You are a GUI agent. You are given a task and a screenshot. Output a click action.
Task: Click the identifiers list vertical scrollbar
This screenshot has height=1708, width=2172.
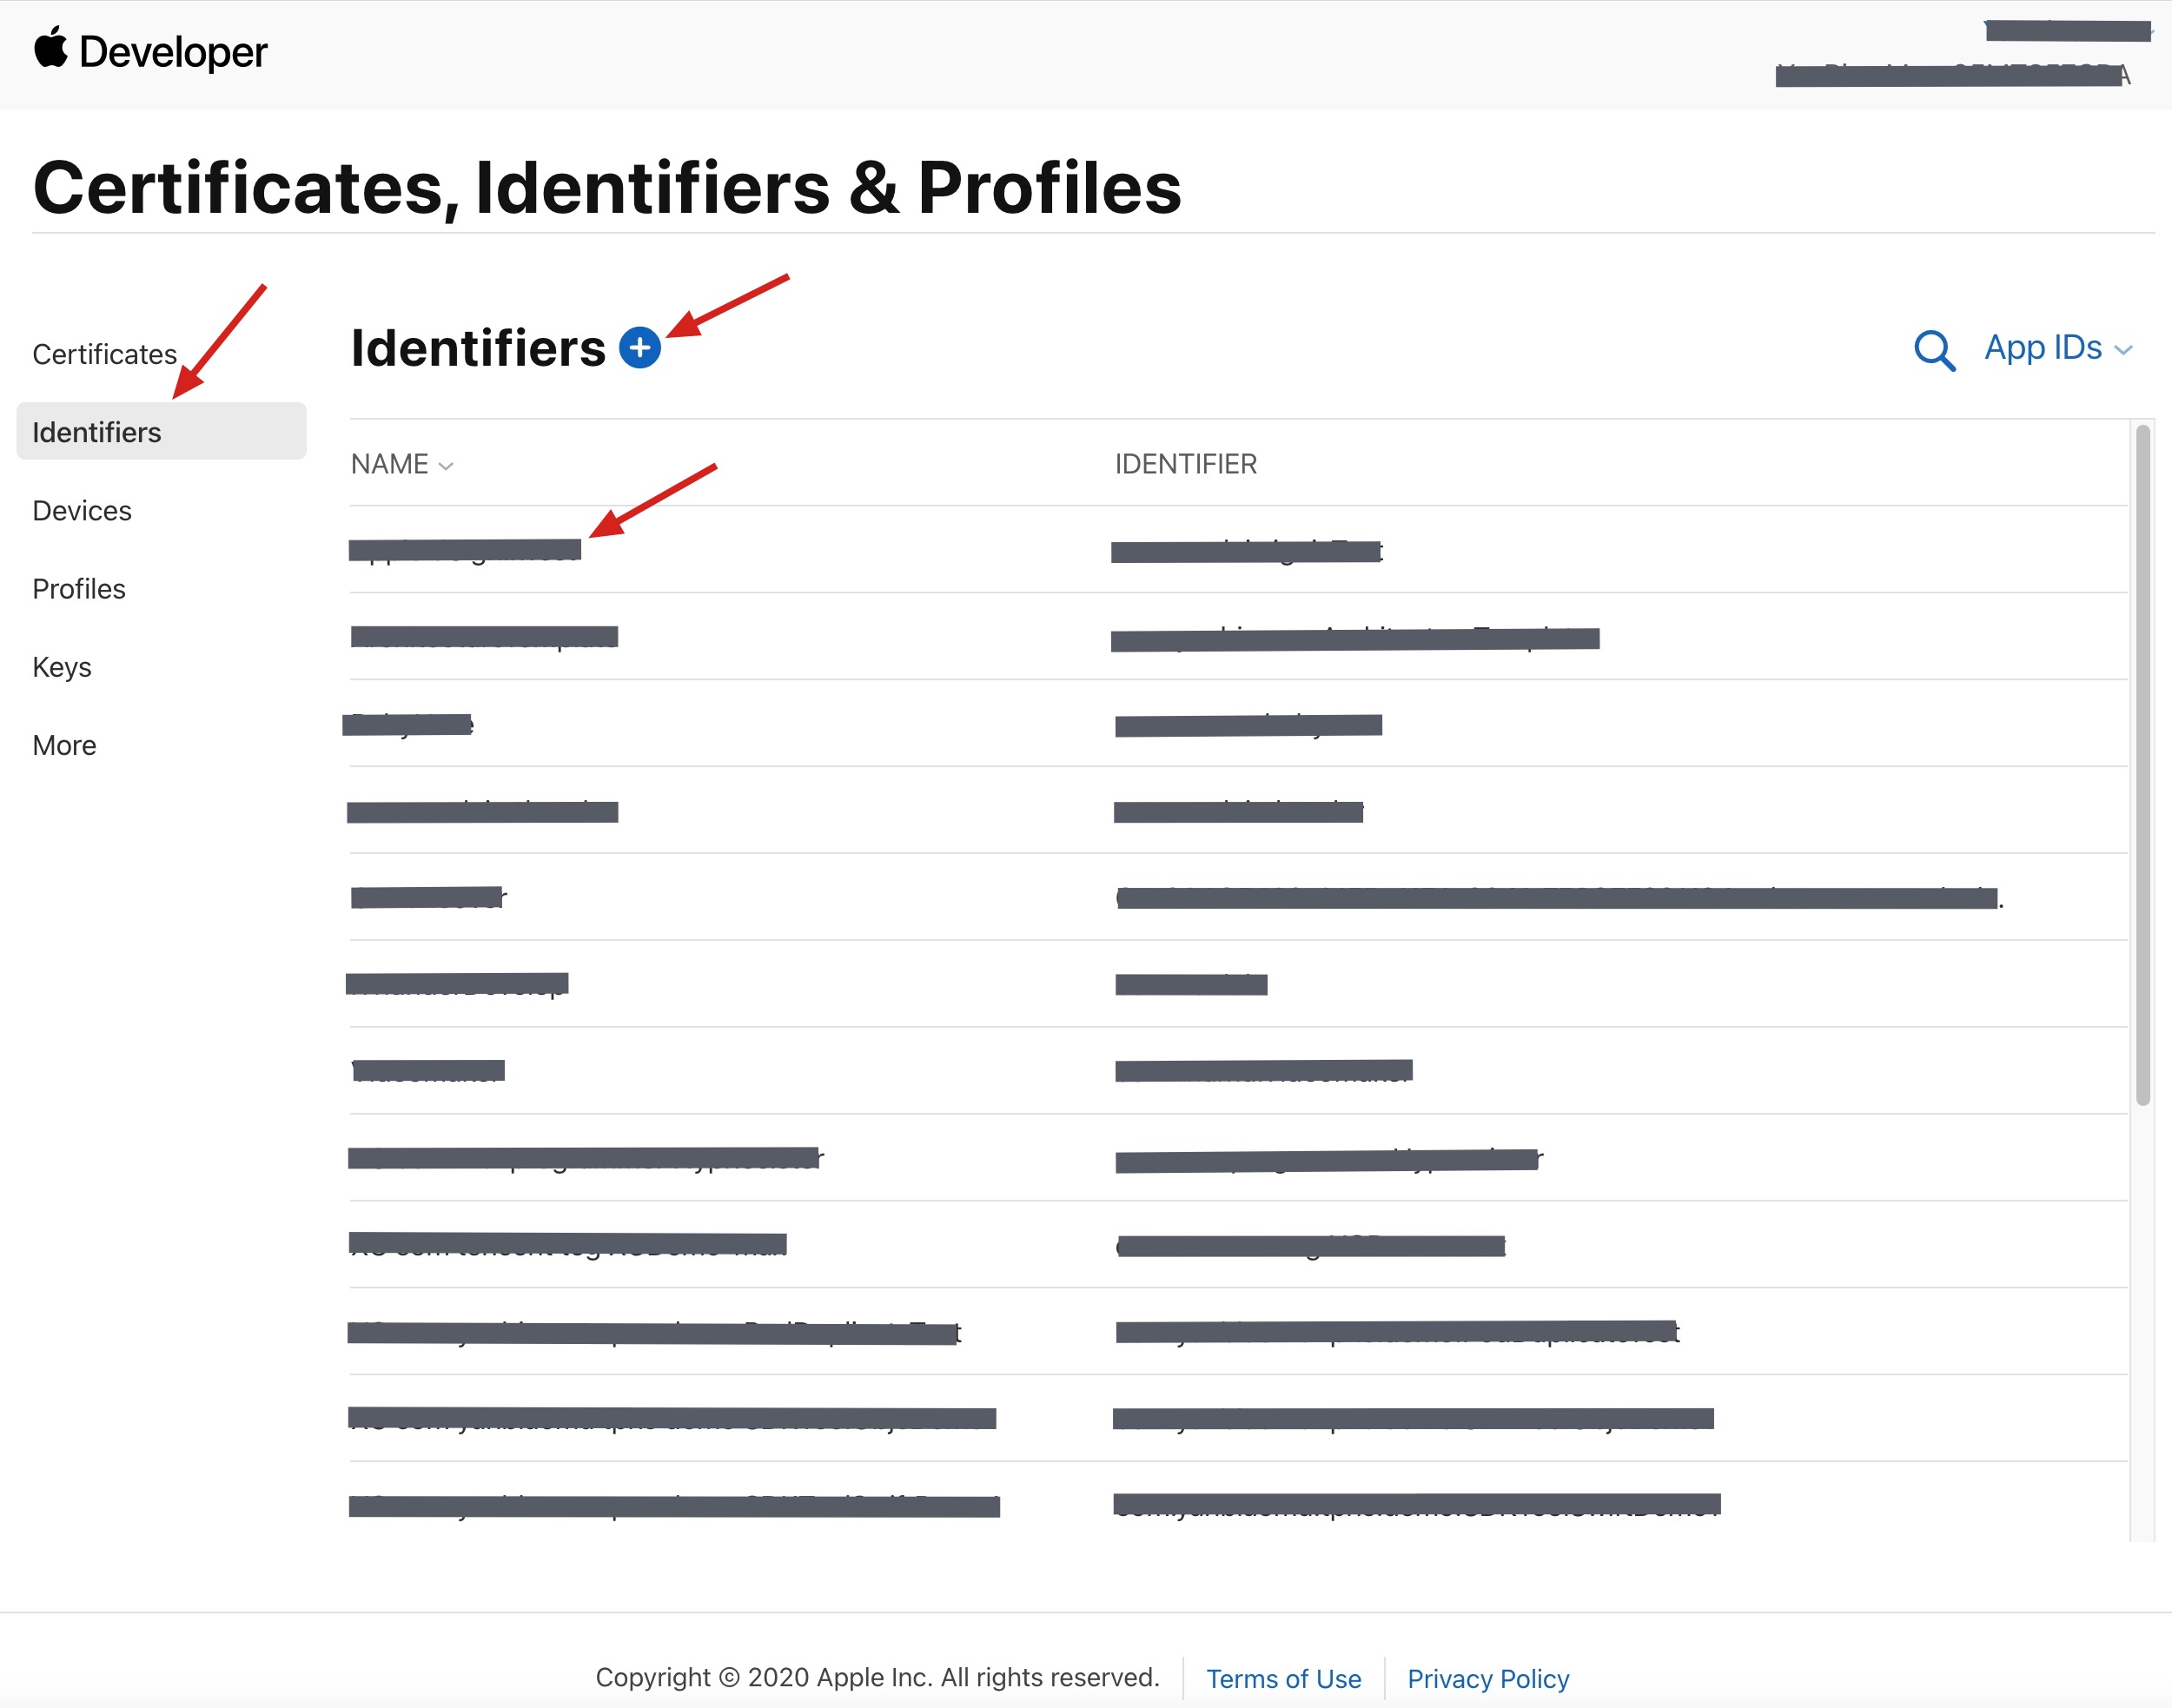coord(2142,765)
